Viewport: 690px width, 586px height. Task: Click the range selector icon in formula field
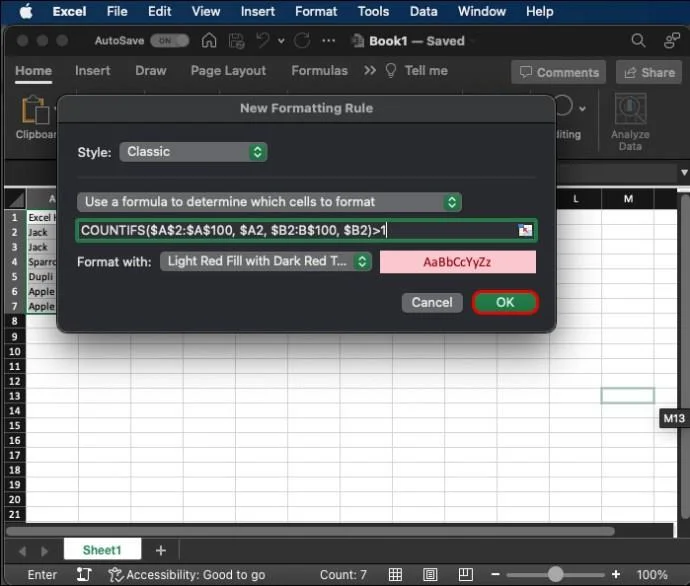point(525,230)
